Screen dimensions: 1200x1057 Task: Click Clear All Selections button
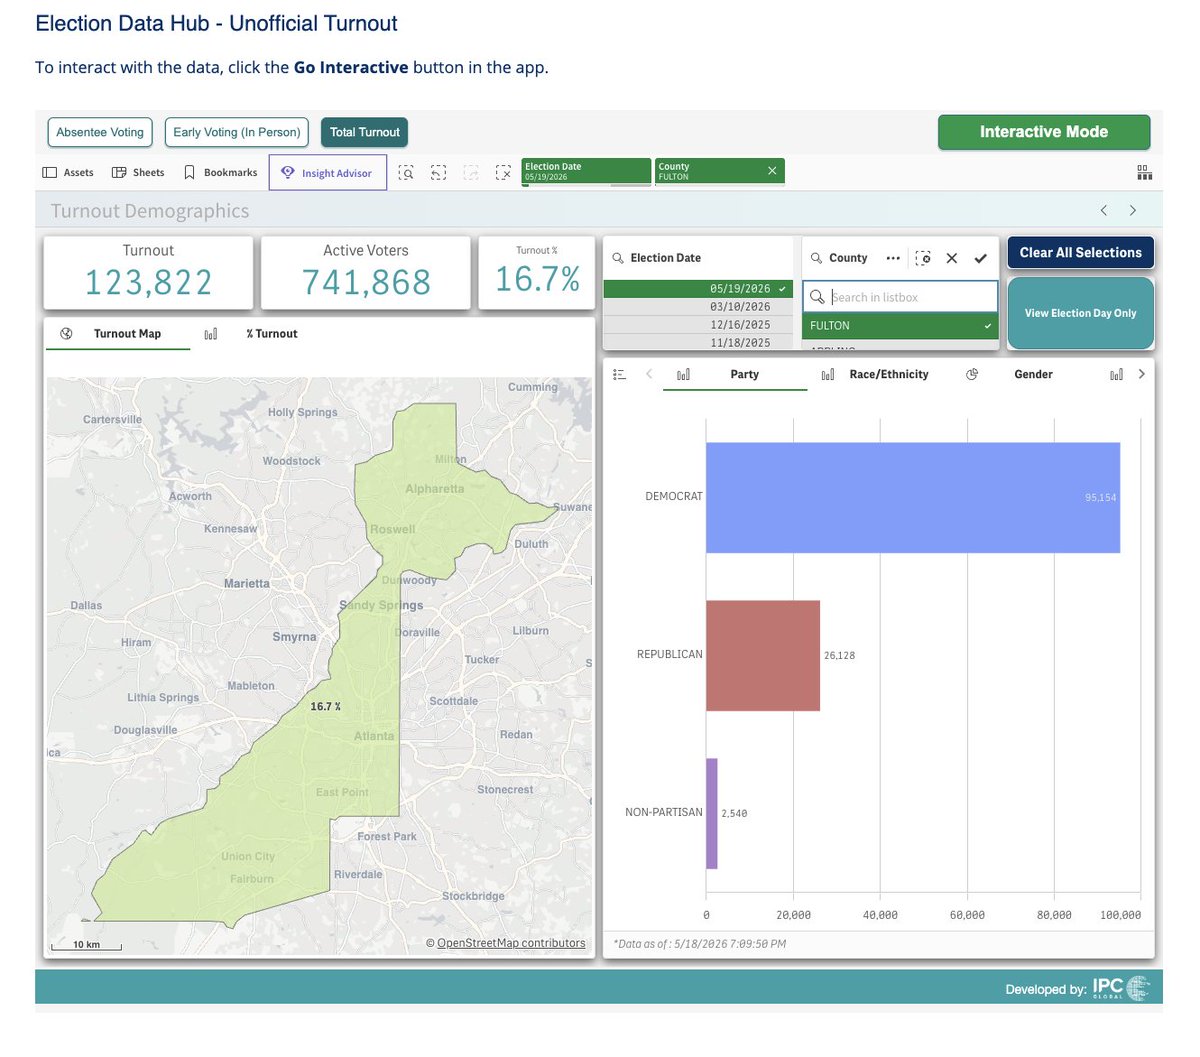pyautogui.click(x=1081, y=253)
